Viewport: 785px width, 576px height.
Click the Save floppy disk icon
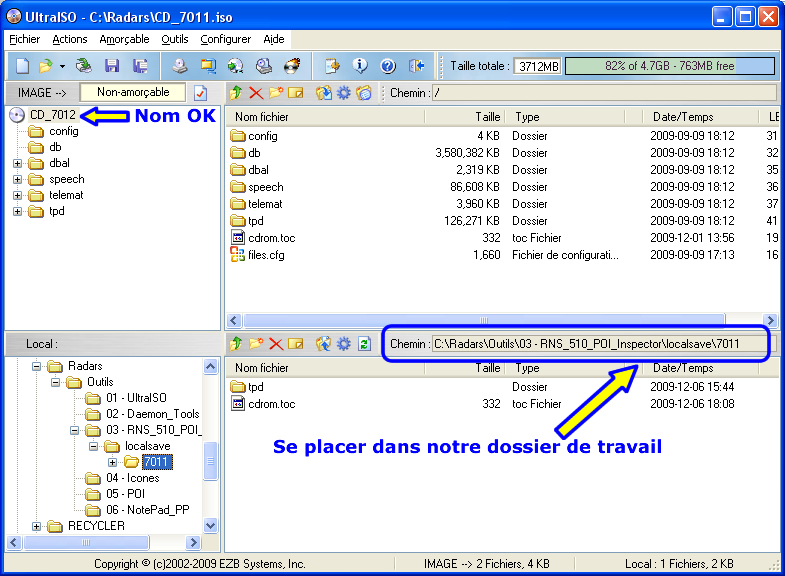coord(112,66)
